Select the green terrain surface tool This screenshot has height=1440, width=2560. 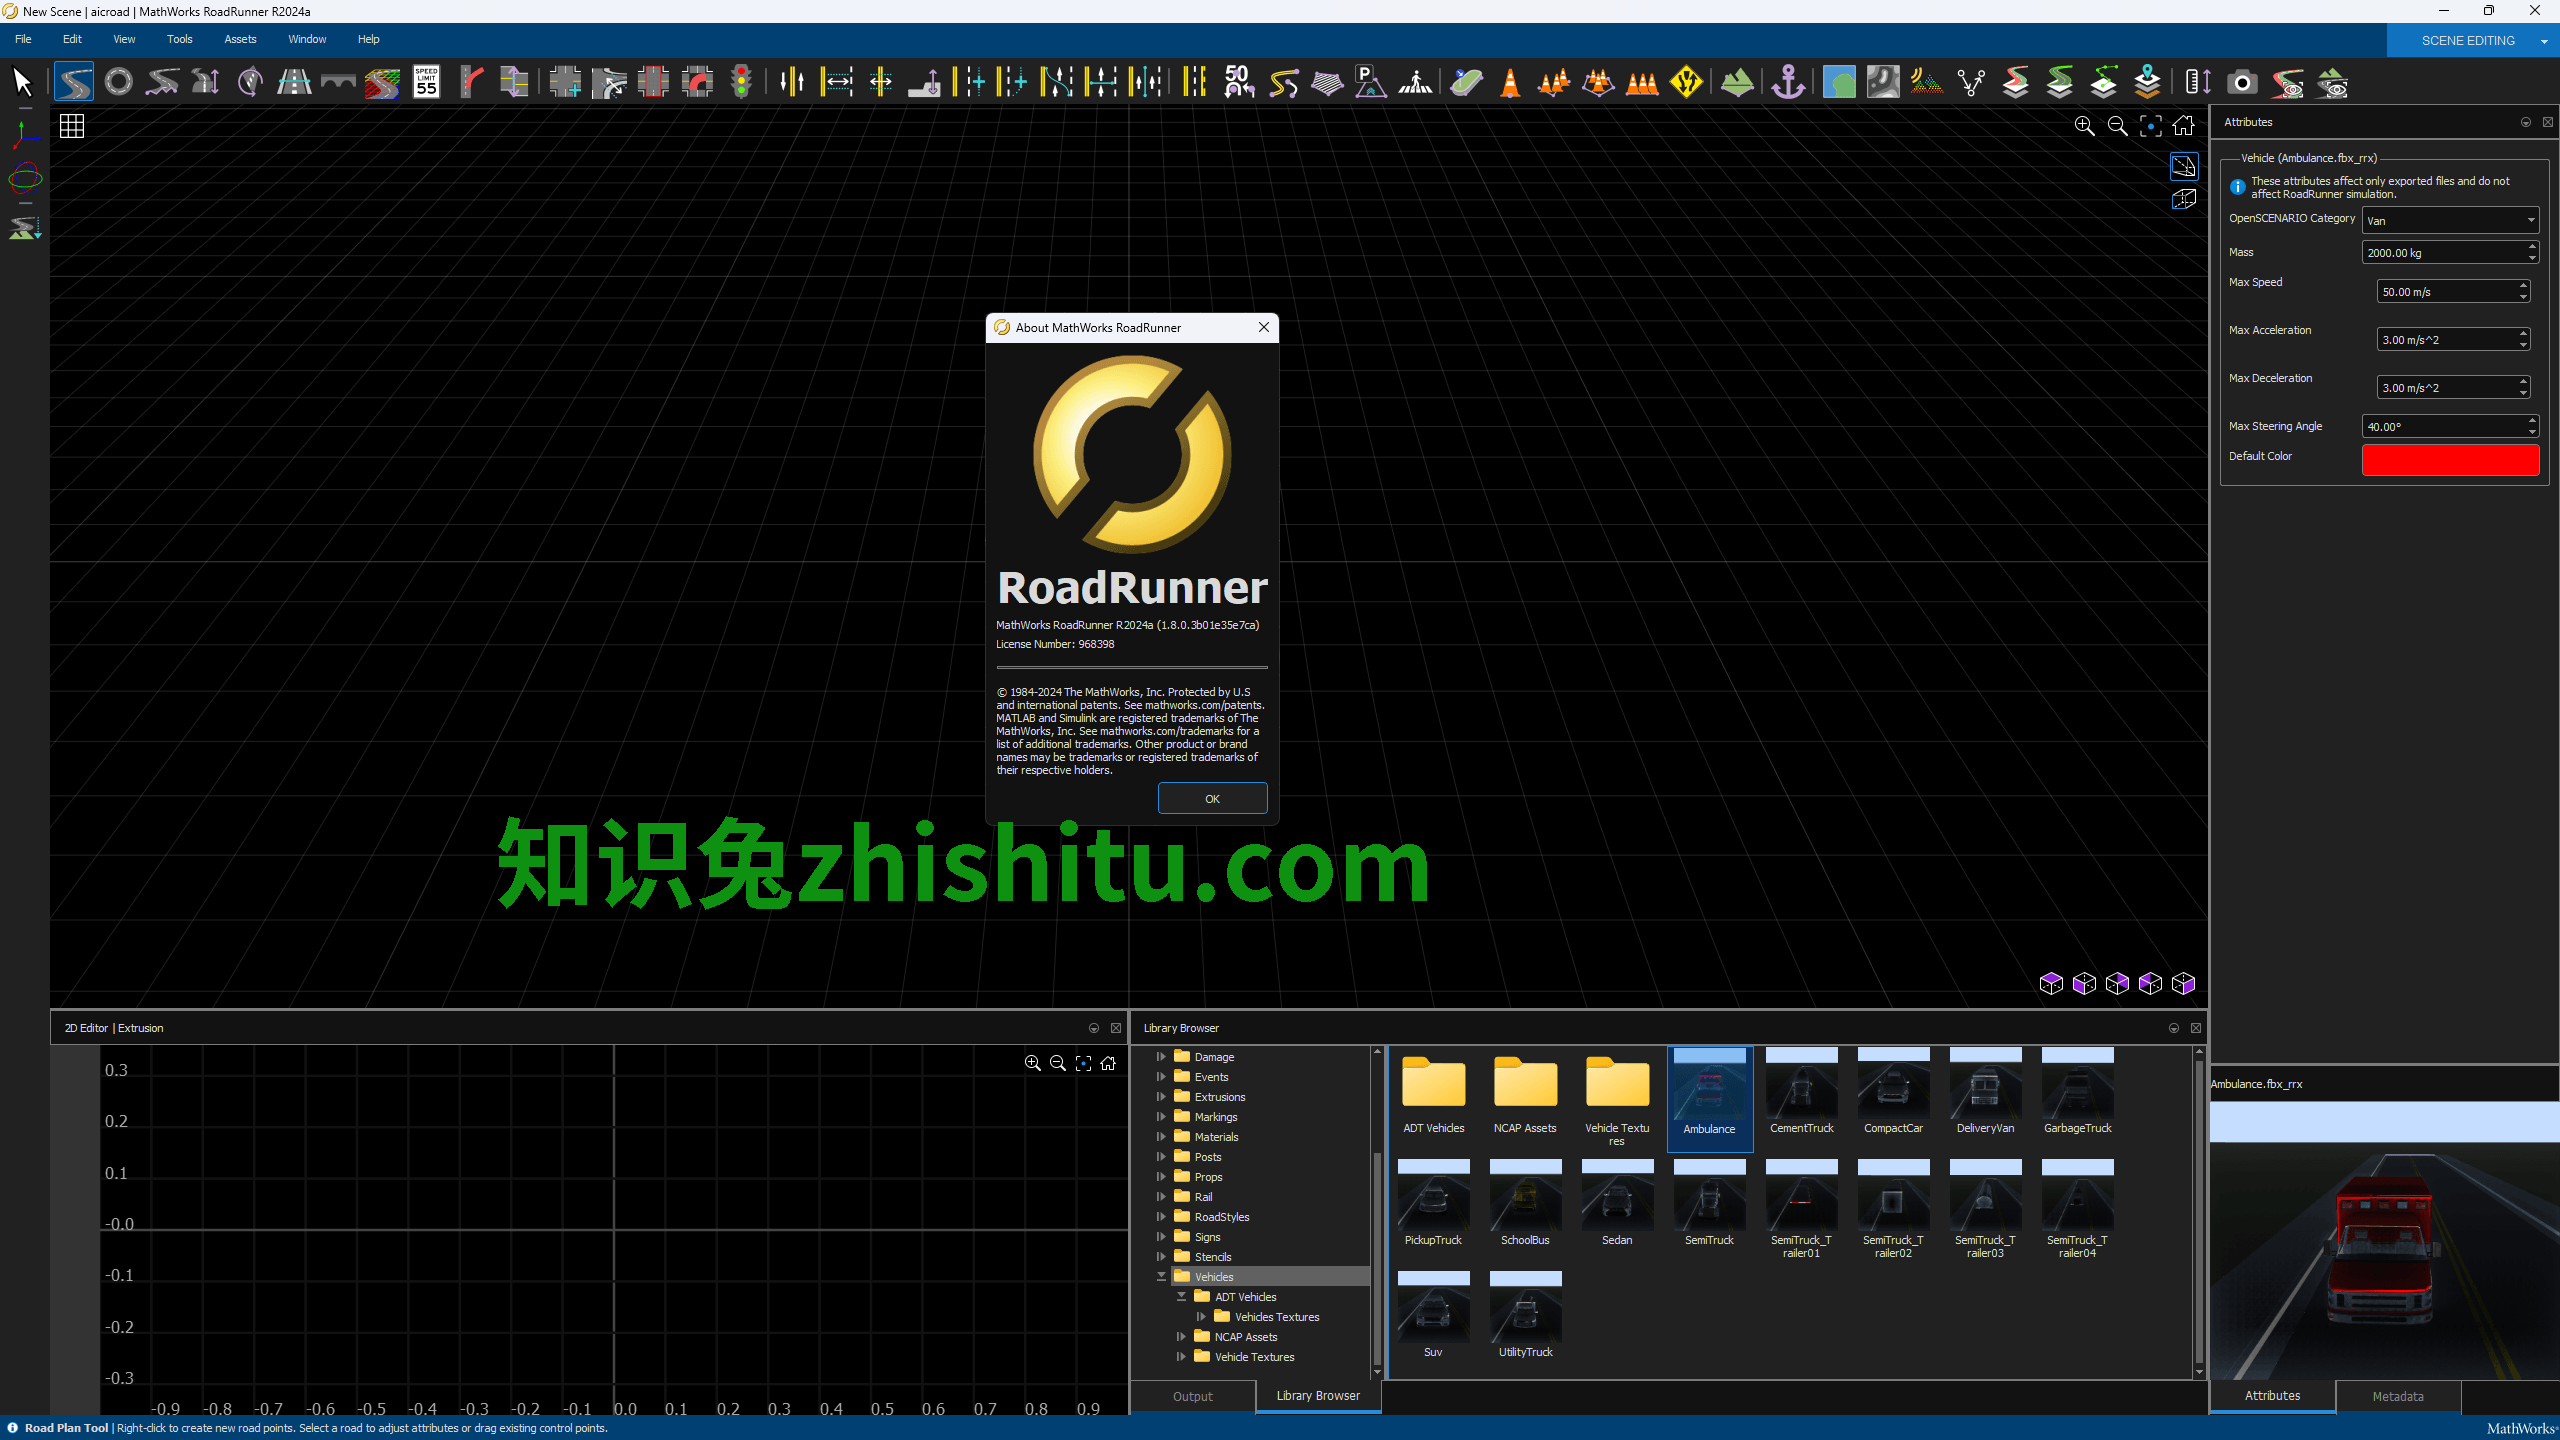tap(1737, 82)
